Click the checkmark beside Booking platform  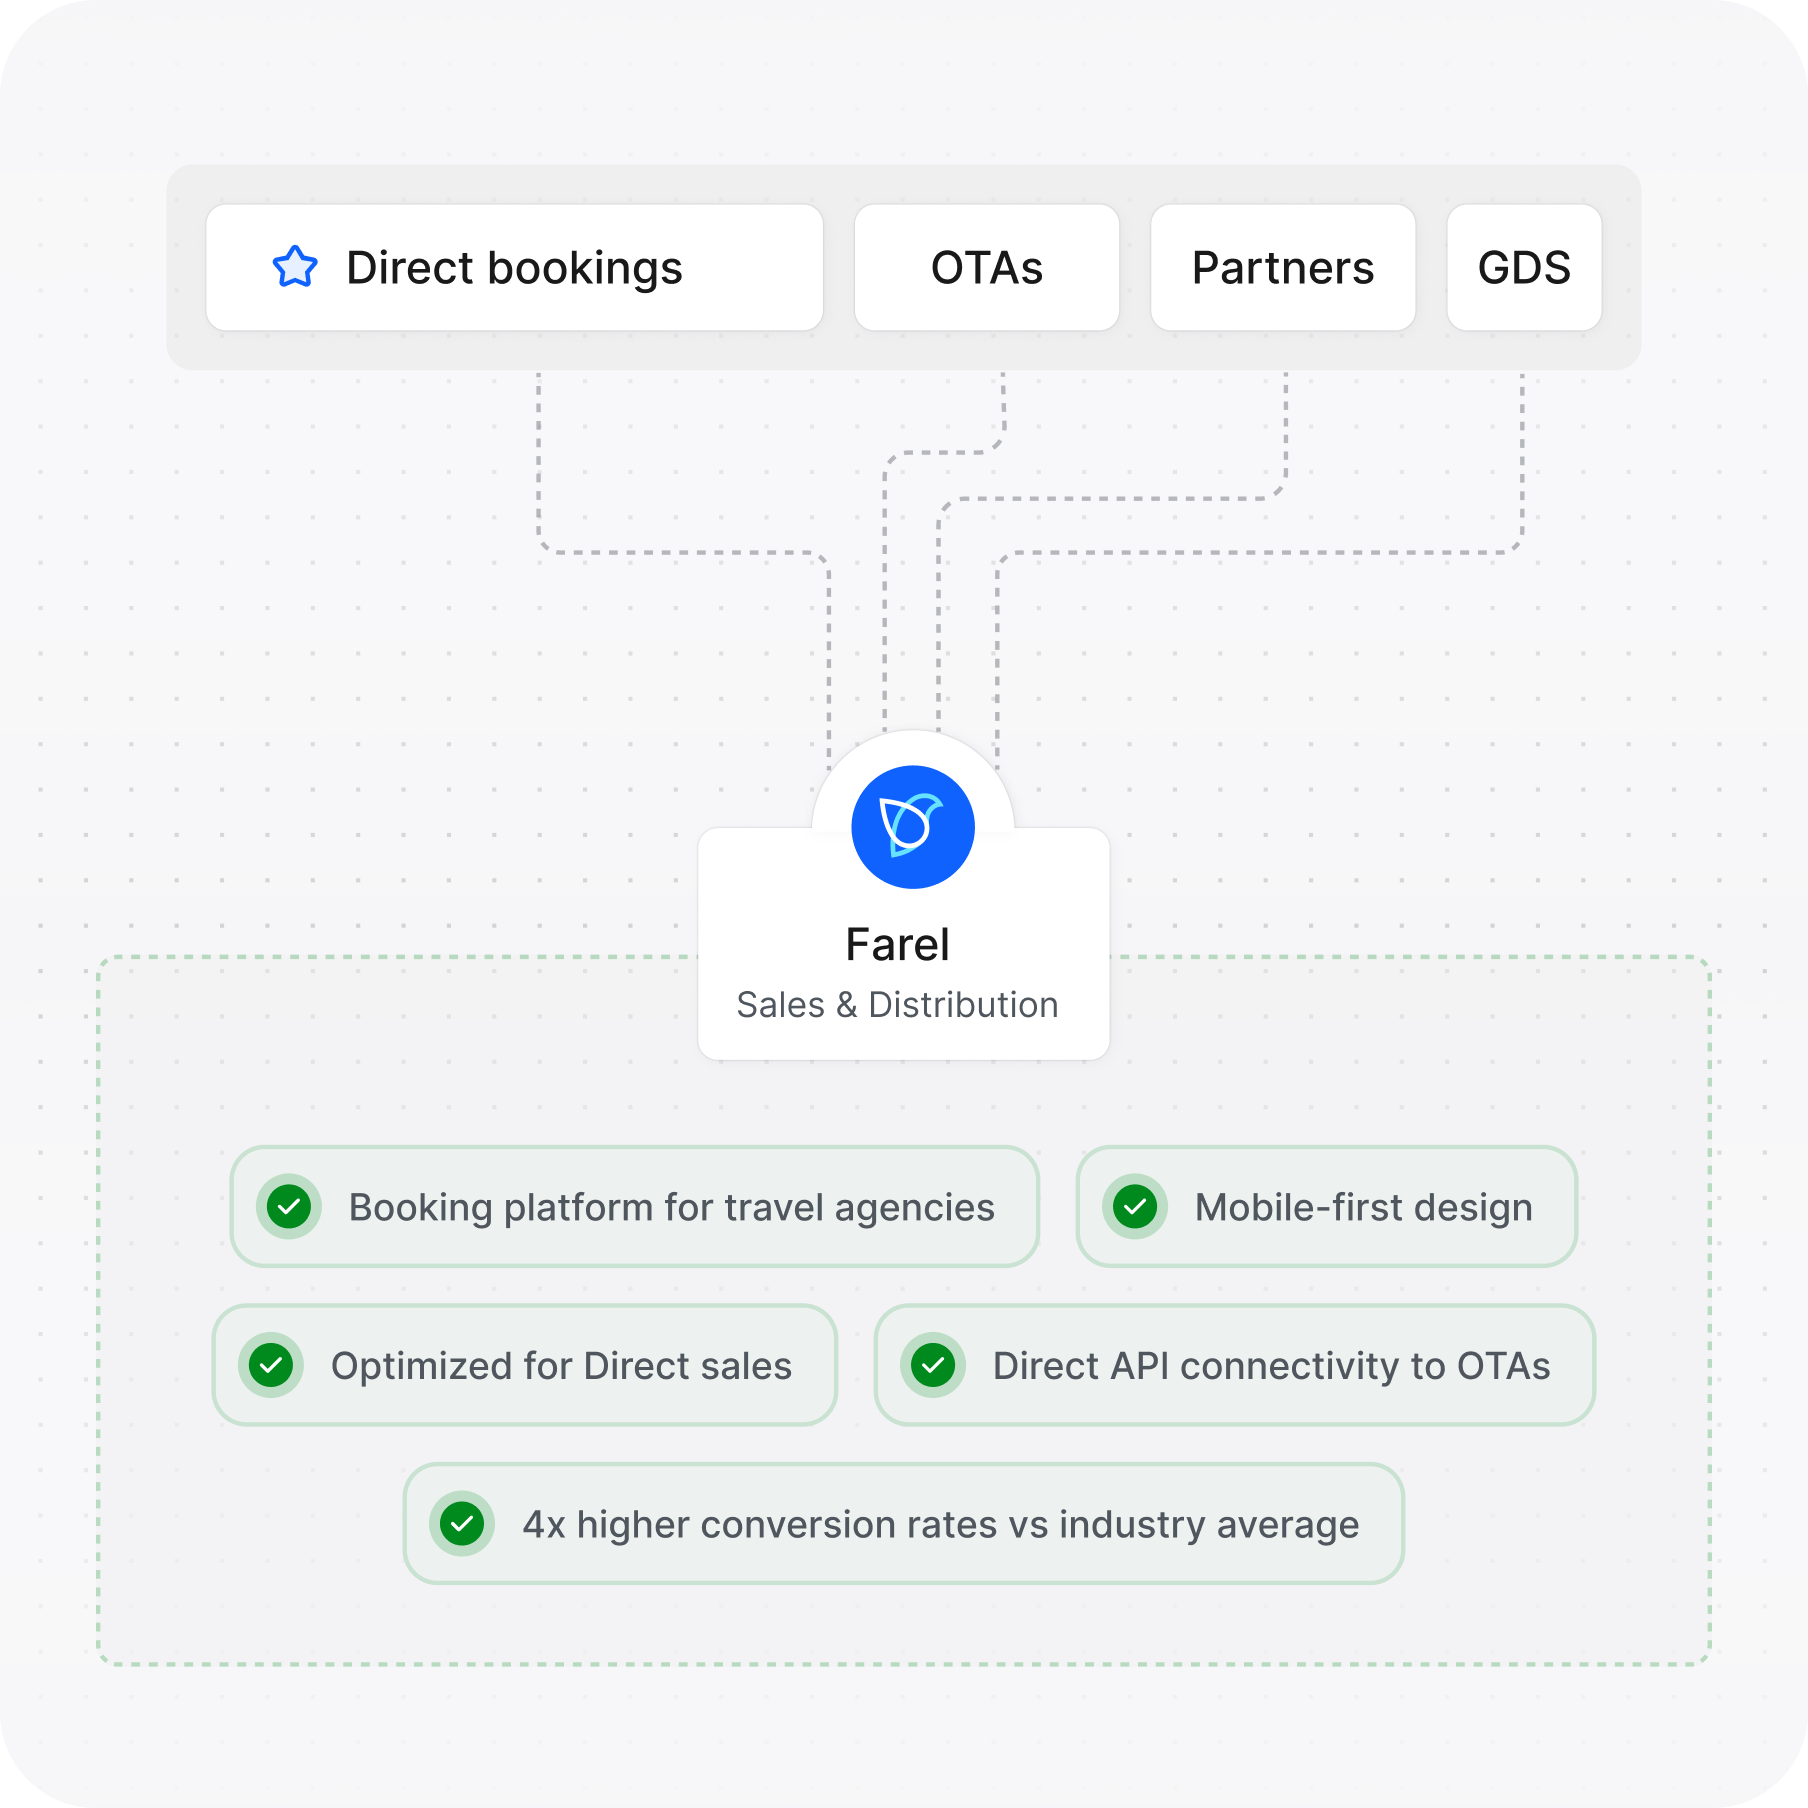coord(289,1207)
